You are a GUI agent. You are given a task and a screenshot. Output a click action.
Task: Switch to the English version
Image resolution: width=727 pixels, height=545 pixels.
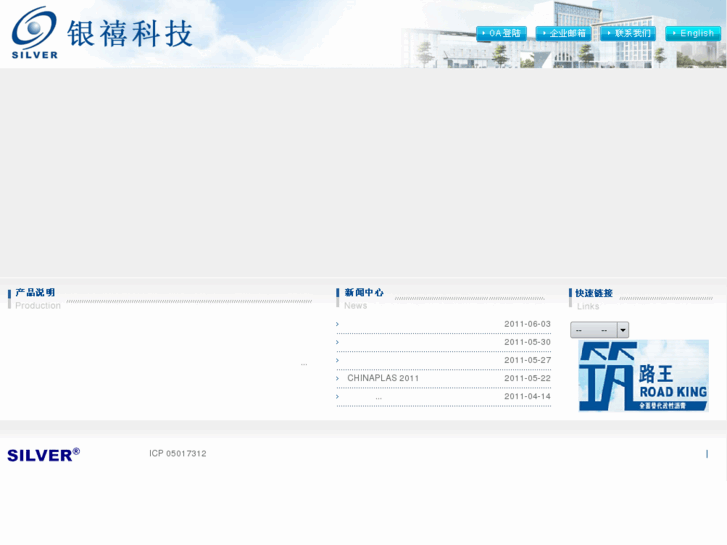click(x=693, y=33)
